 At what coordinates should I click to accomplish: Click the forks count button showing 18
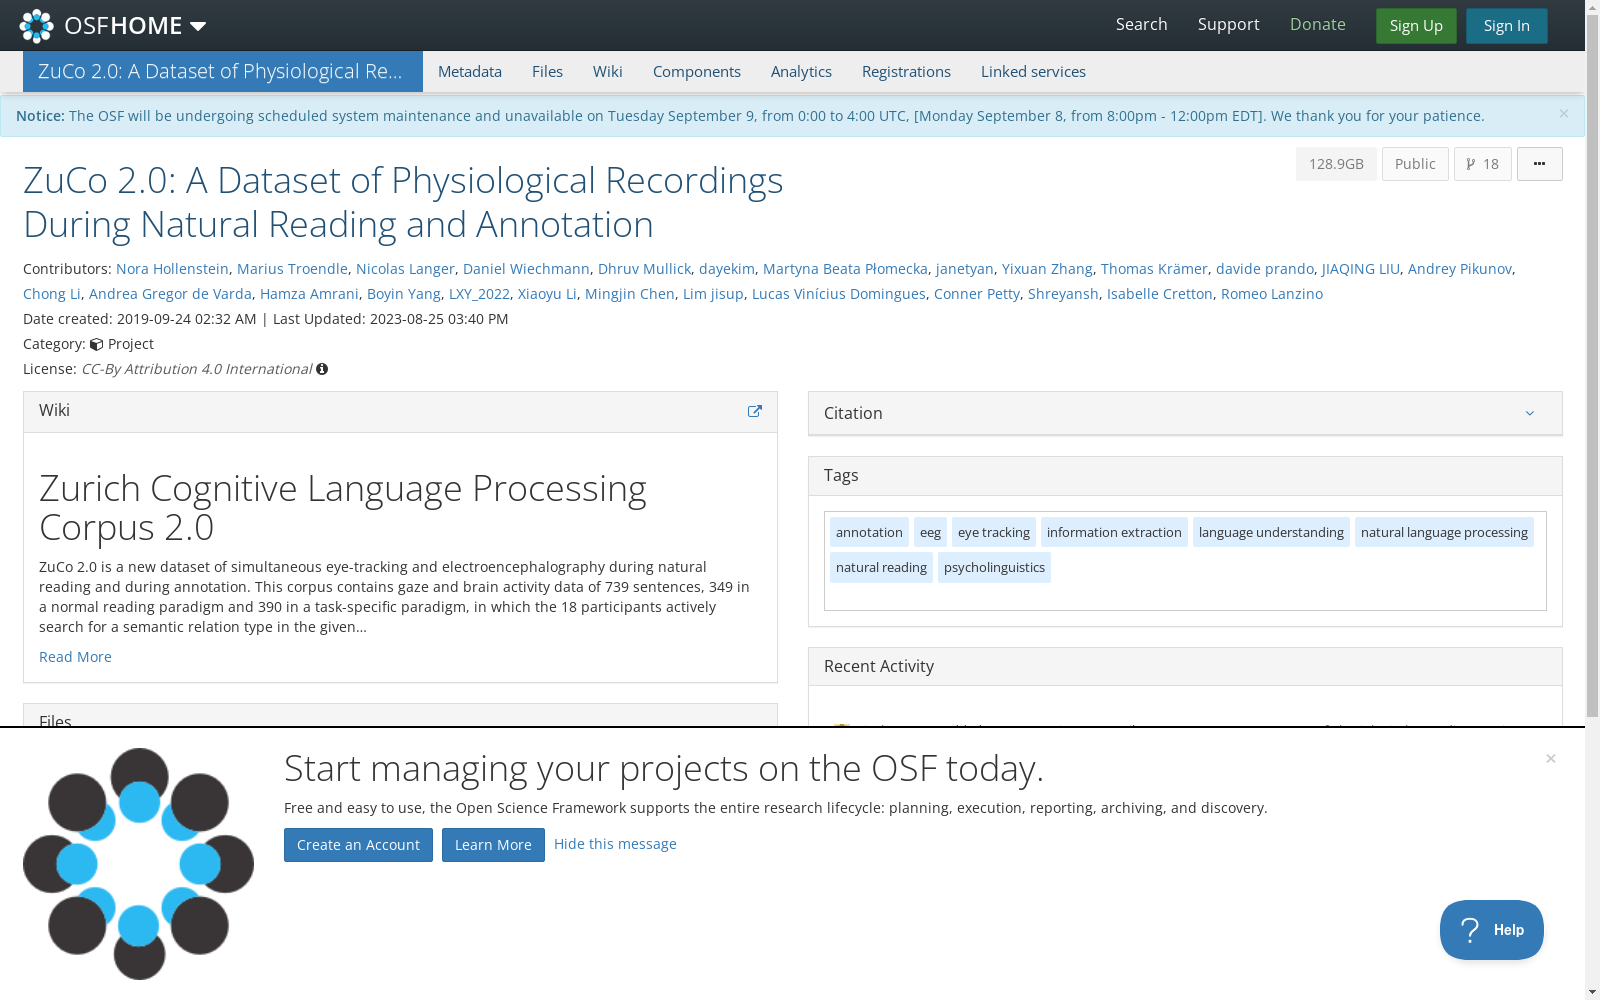(x=1482, y=164)
